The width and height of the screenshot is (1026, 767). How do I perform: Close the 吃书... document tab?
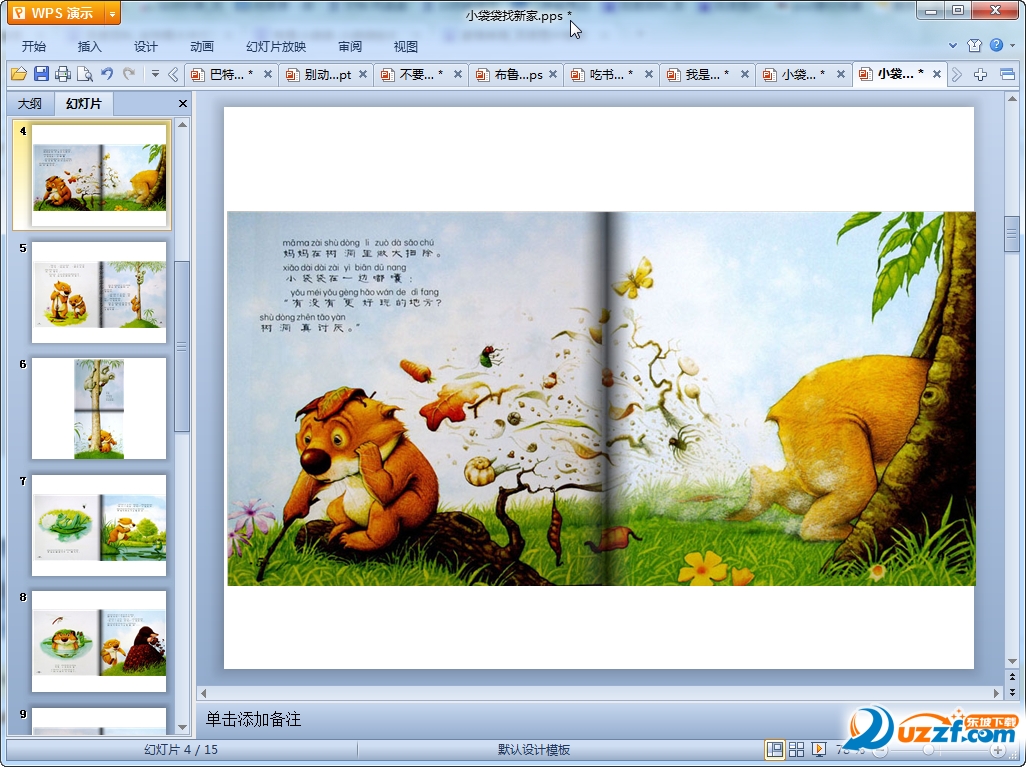tap(648, 75)
